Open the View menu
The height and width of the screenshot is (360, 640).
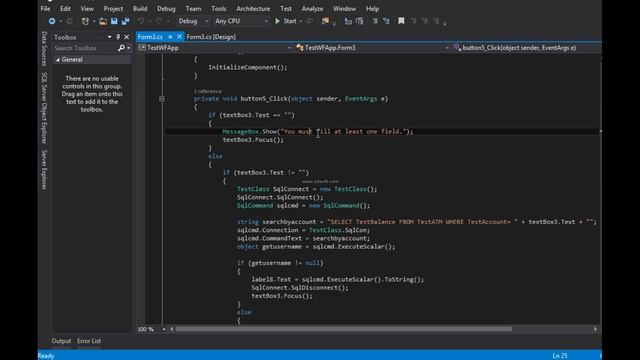pyautogui.click(x=87, y=9)
